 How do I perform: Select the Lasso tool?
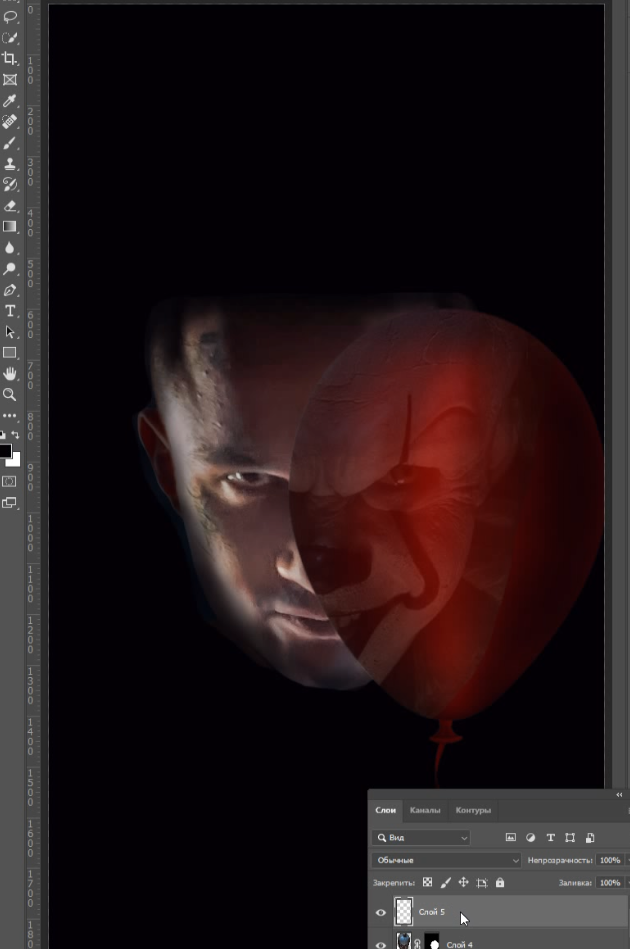pyautogui.click(x=10, y=17)
